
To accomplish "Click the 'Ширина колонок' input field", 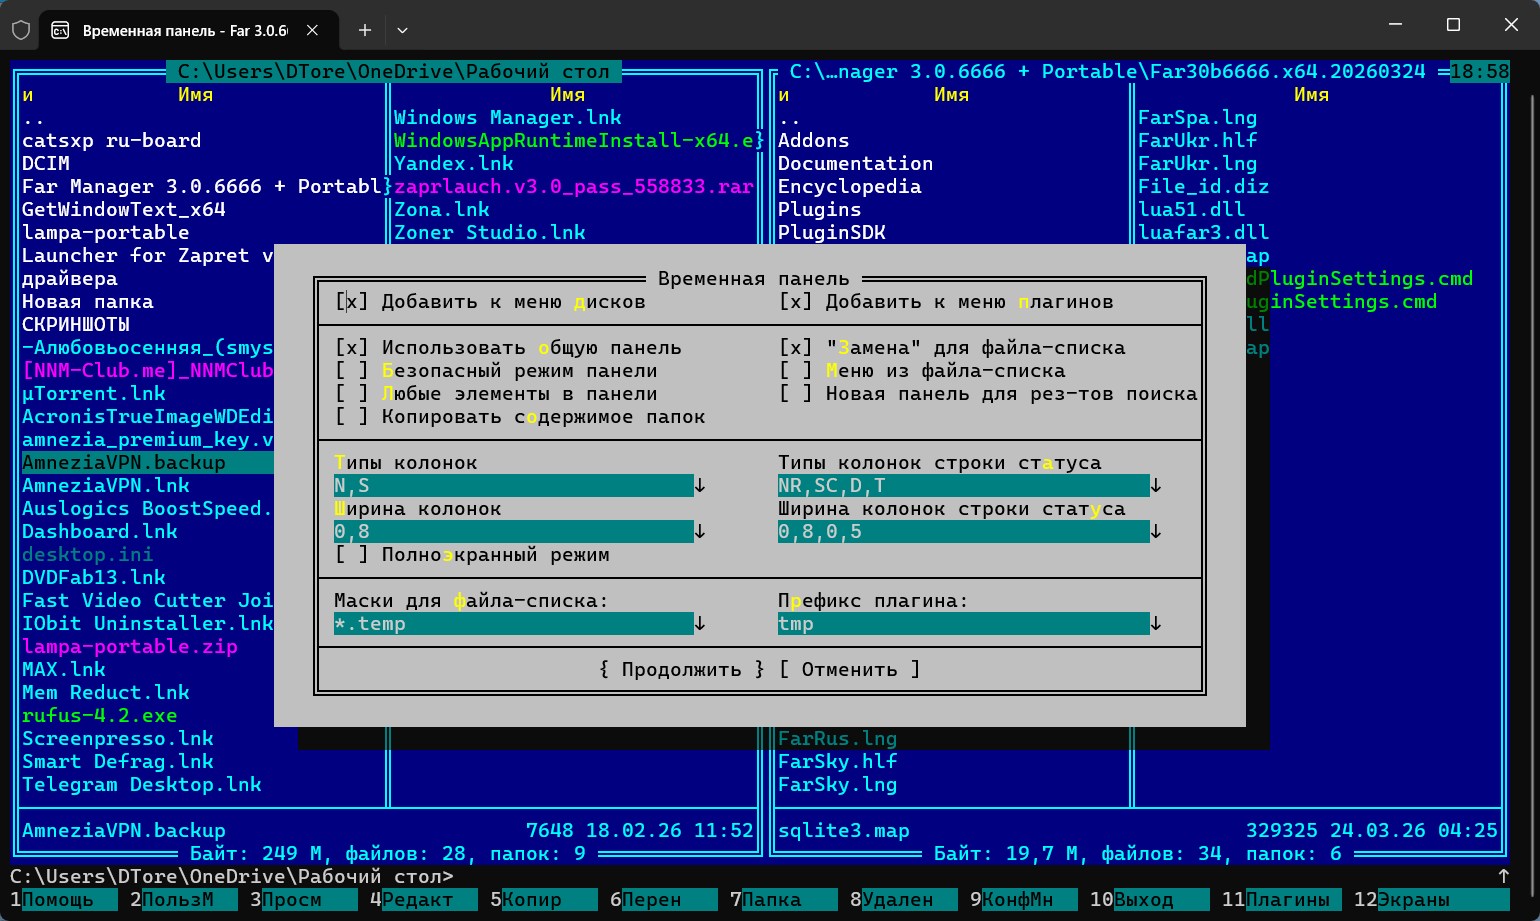I will point(513,532).
